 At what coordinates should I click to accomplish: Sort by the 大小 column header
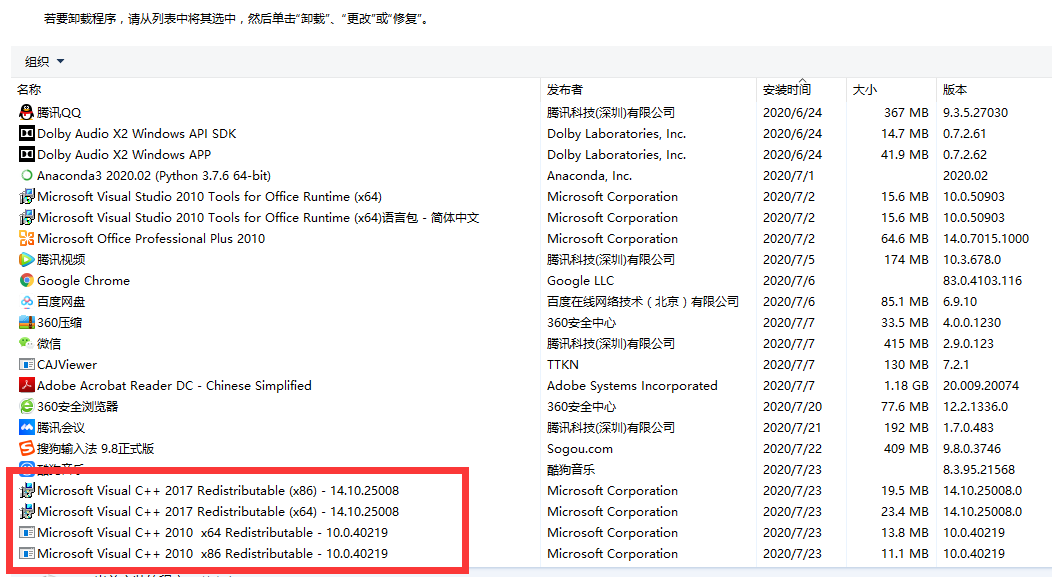[x=865, y=89]
